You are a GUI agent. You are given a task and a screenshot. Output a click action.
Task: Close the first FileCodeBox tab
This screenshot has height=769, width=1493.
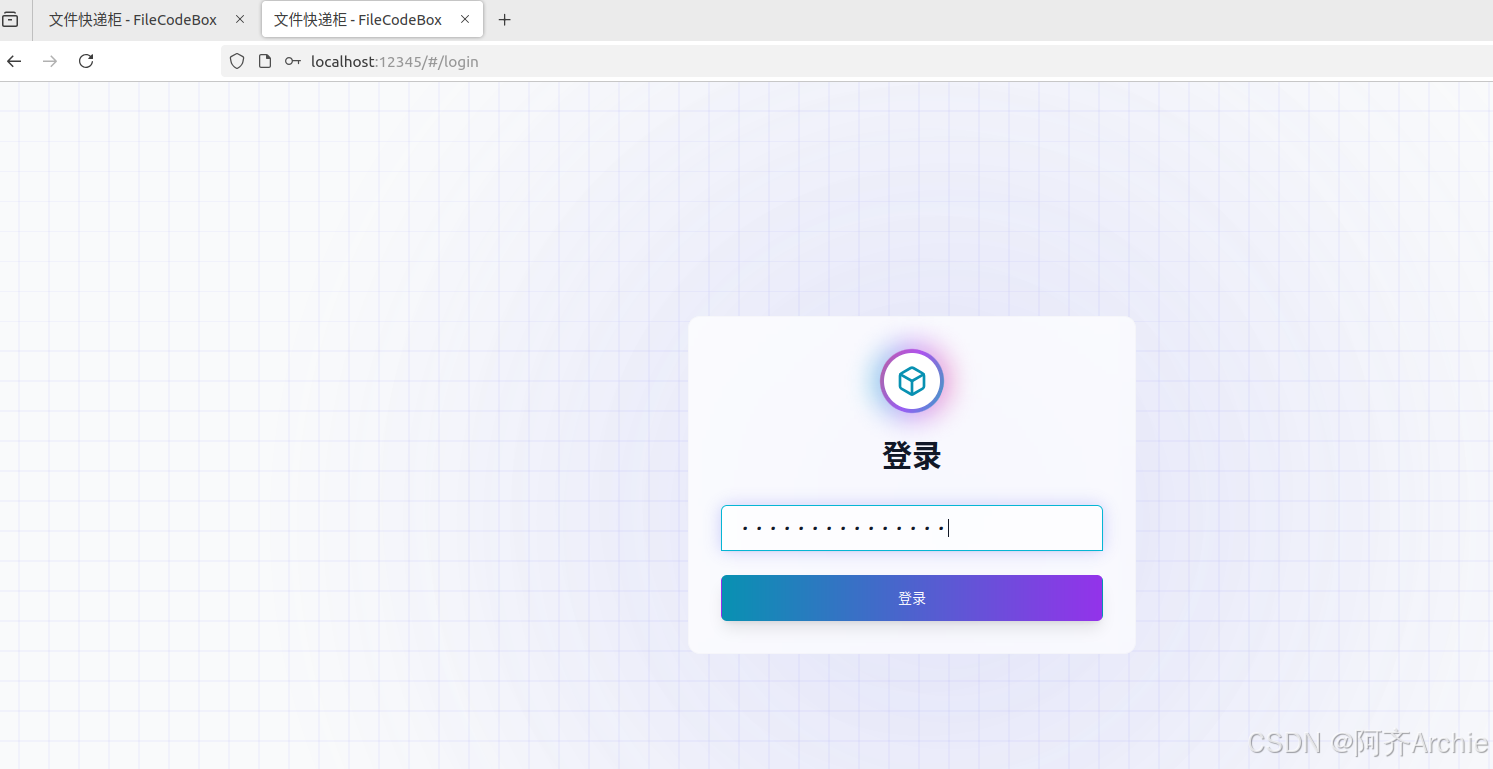tap(239, 18)
